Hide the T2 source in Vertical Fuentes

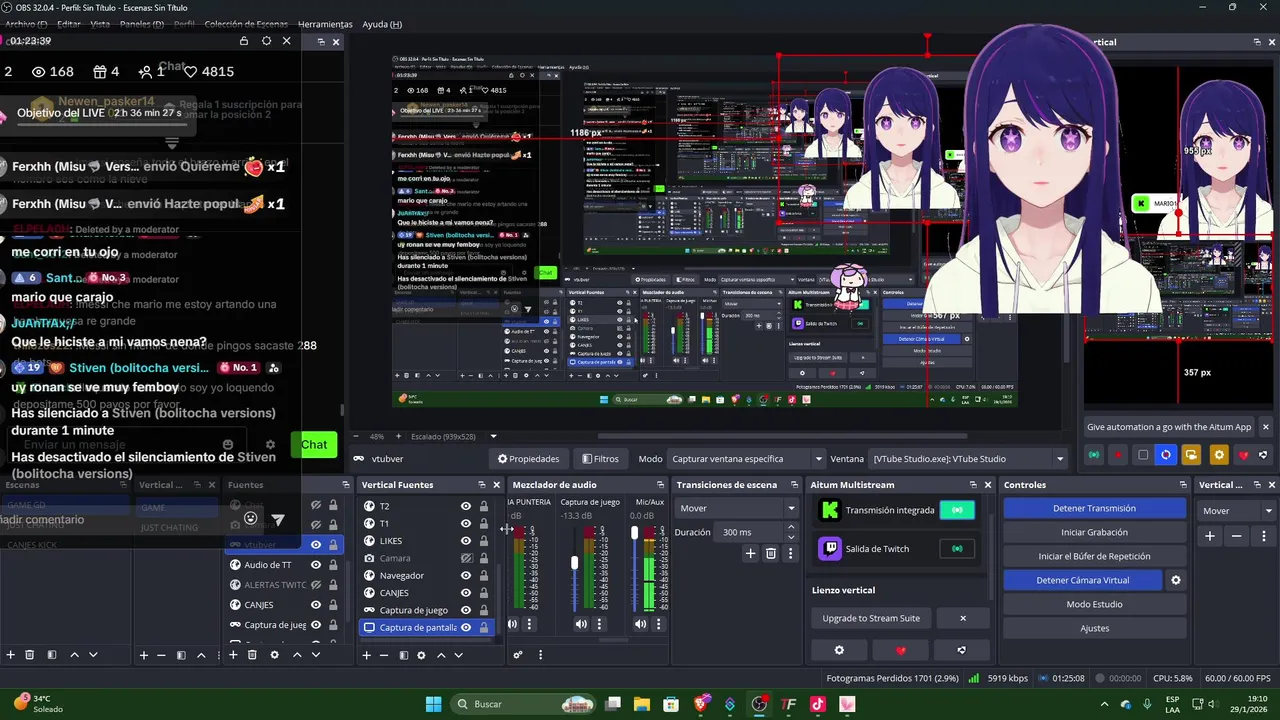coord(466,506)
